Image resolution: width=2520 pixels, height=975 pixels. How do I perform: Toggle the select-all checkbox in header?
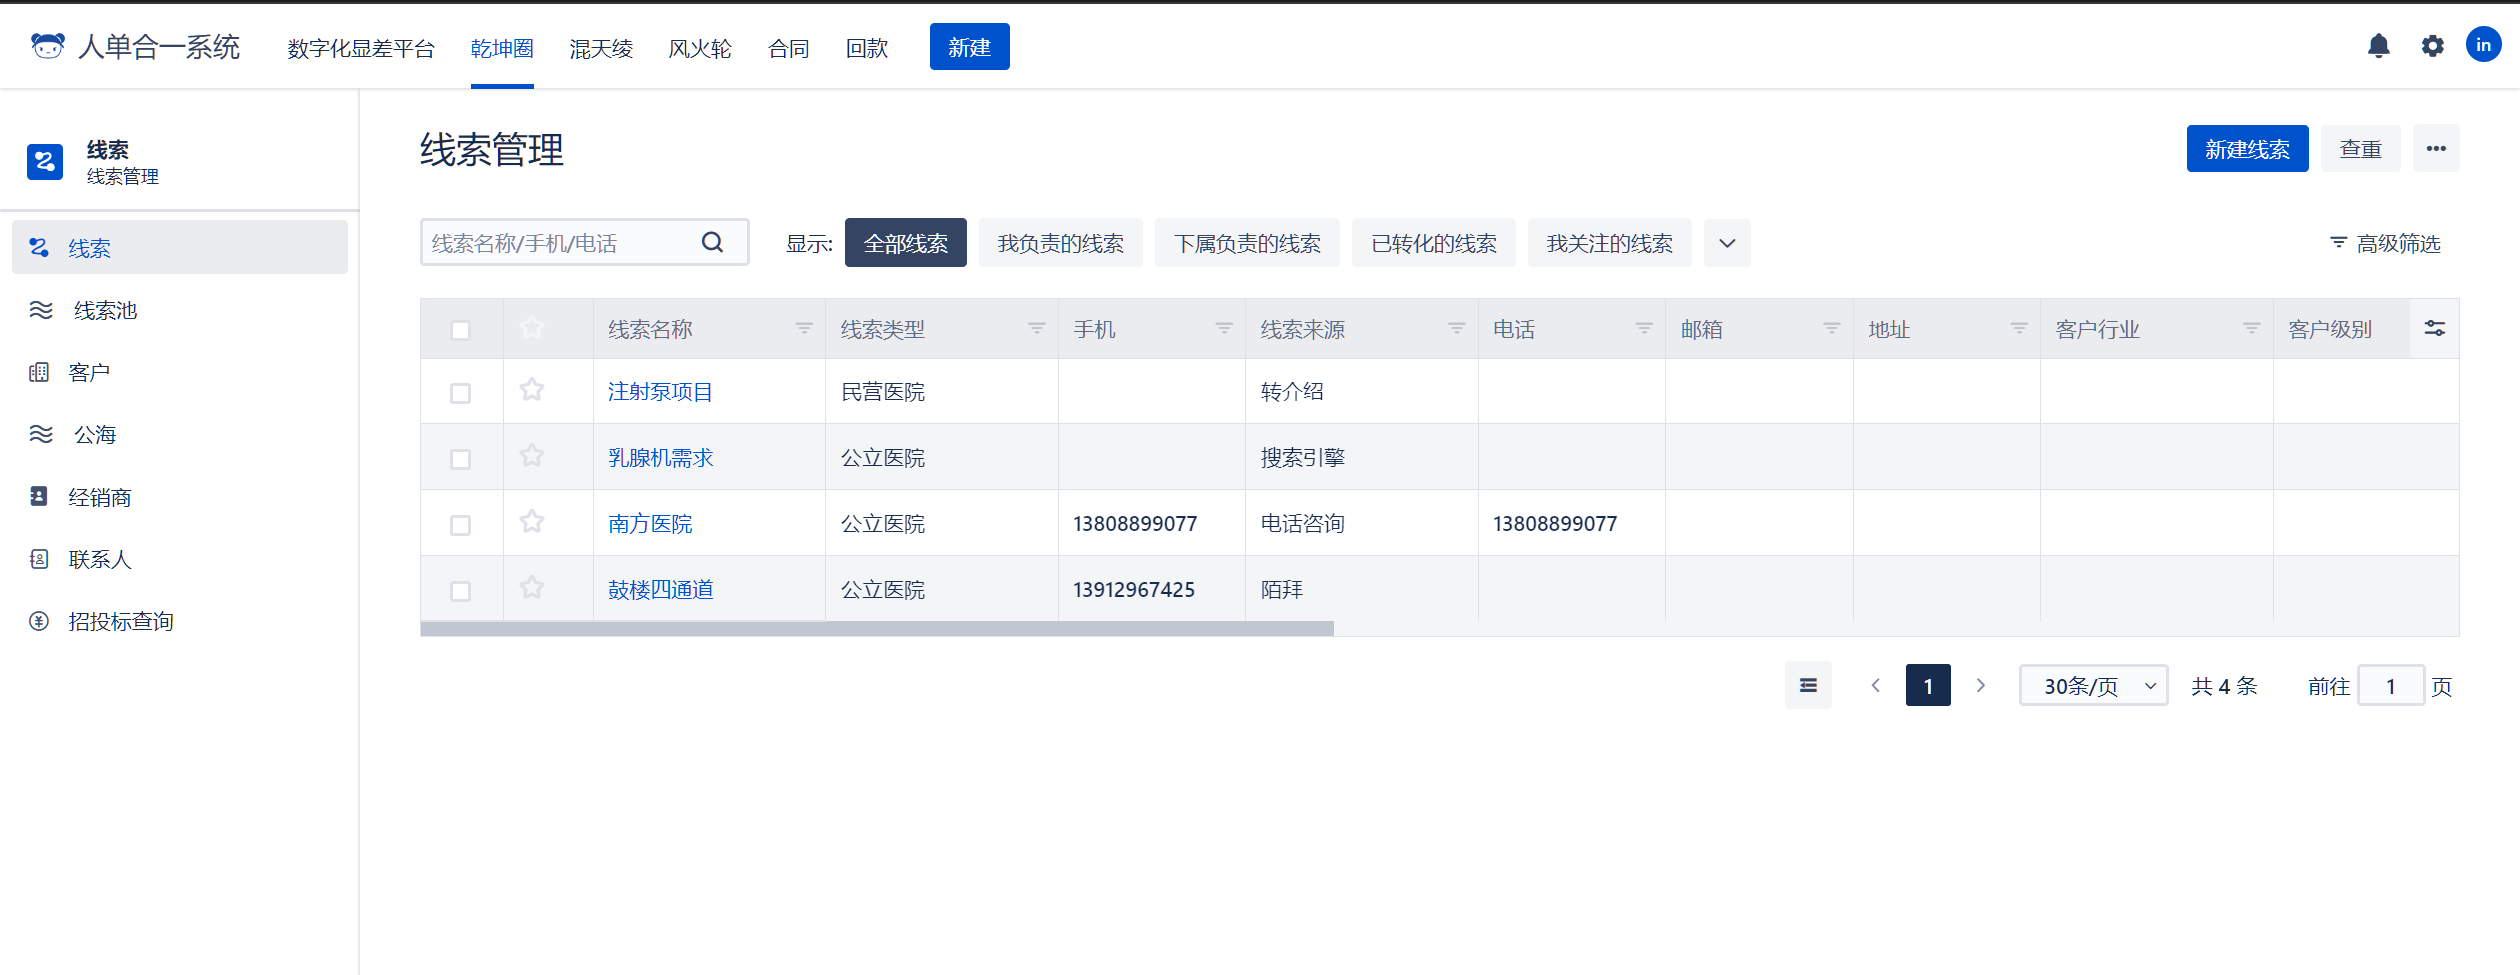(x=460, y=330)
